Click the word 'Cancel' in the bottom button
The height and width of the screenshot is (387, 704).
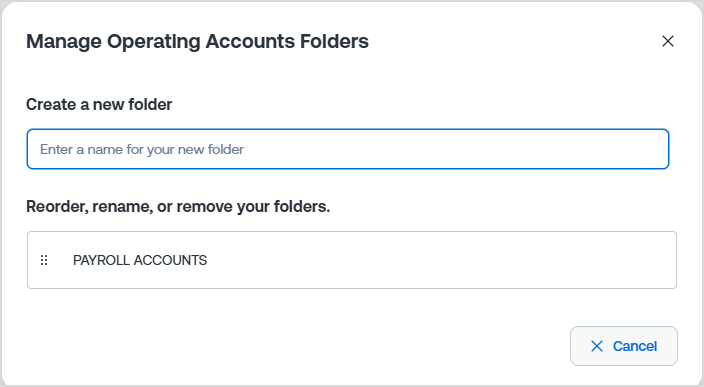635,346
